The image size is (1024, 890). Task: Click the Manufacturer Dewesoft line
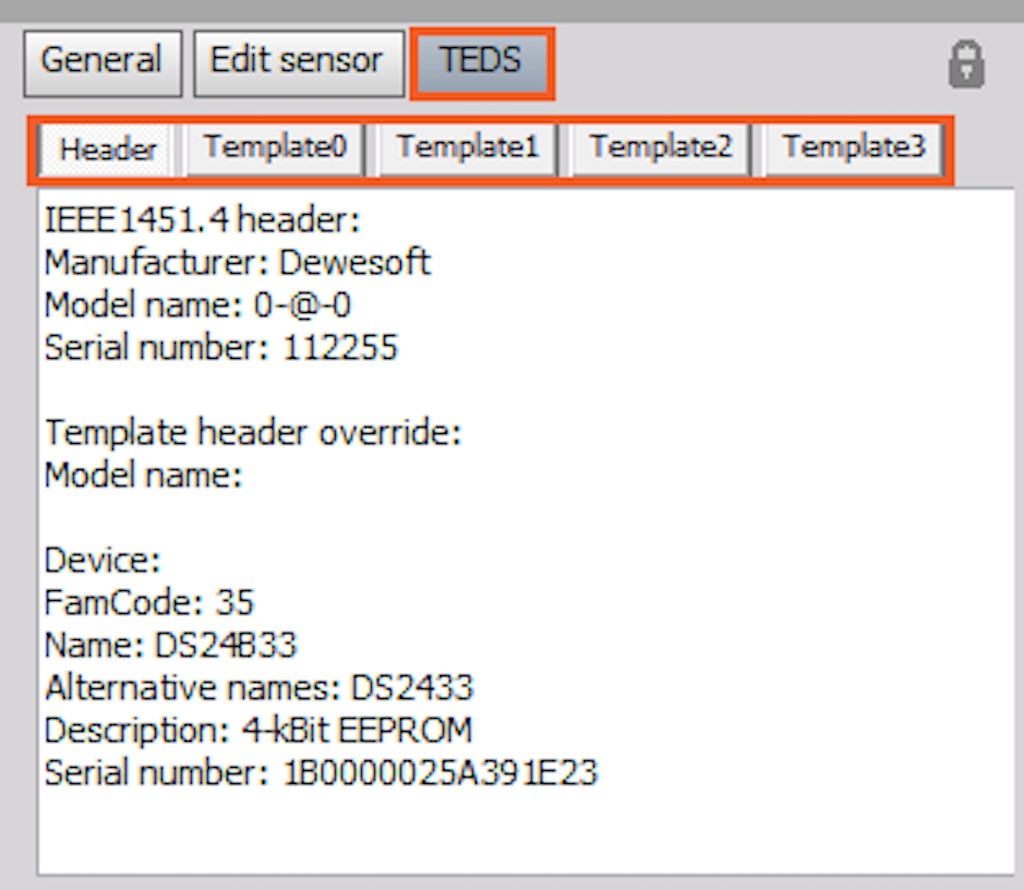236,262
